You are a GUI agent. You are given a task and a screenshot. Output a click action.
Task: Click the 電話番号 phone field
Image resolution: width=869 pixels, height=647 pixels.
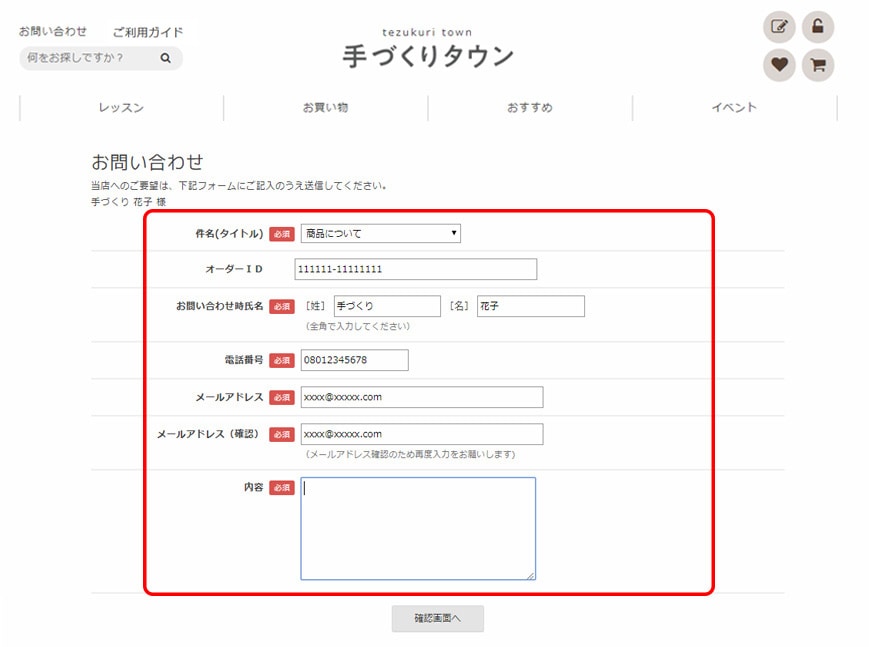pos(355,360)
